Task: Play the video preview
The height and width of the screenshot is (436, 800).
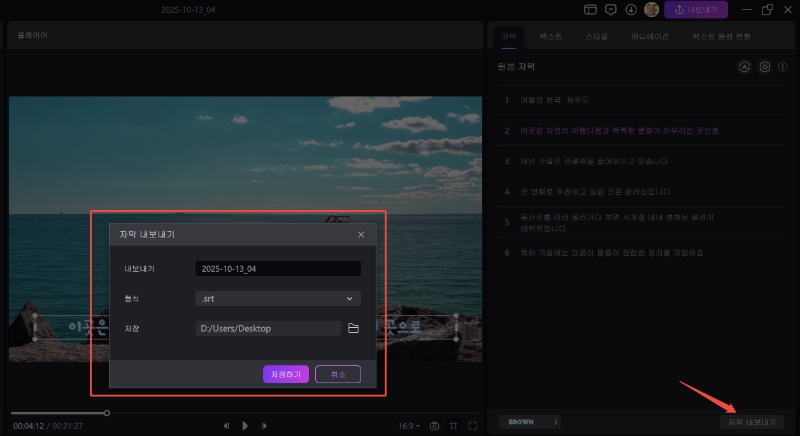Action: [245, 426]
